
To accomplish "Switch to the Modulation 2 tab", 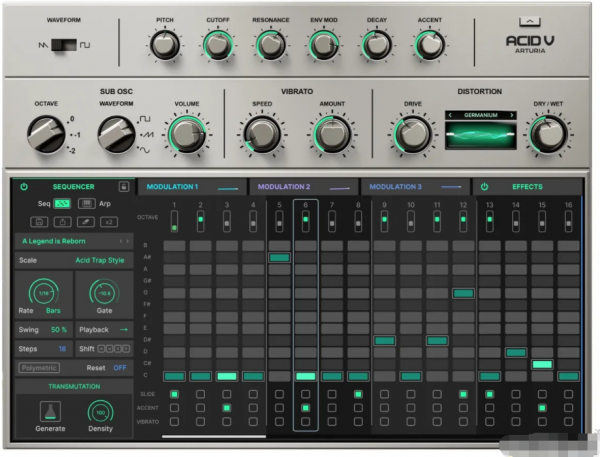I will 304,187.
